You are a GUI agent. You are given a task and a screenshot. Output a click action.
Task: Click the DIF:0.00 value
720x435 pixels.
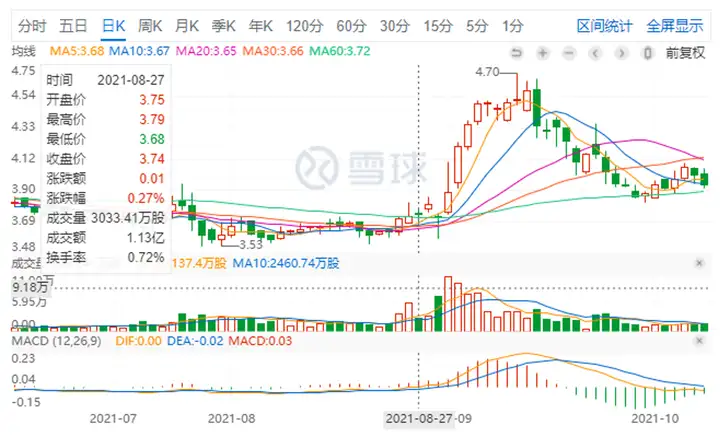138,341
